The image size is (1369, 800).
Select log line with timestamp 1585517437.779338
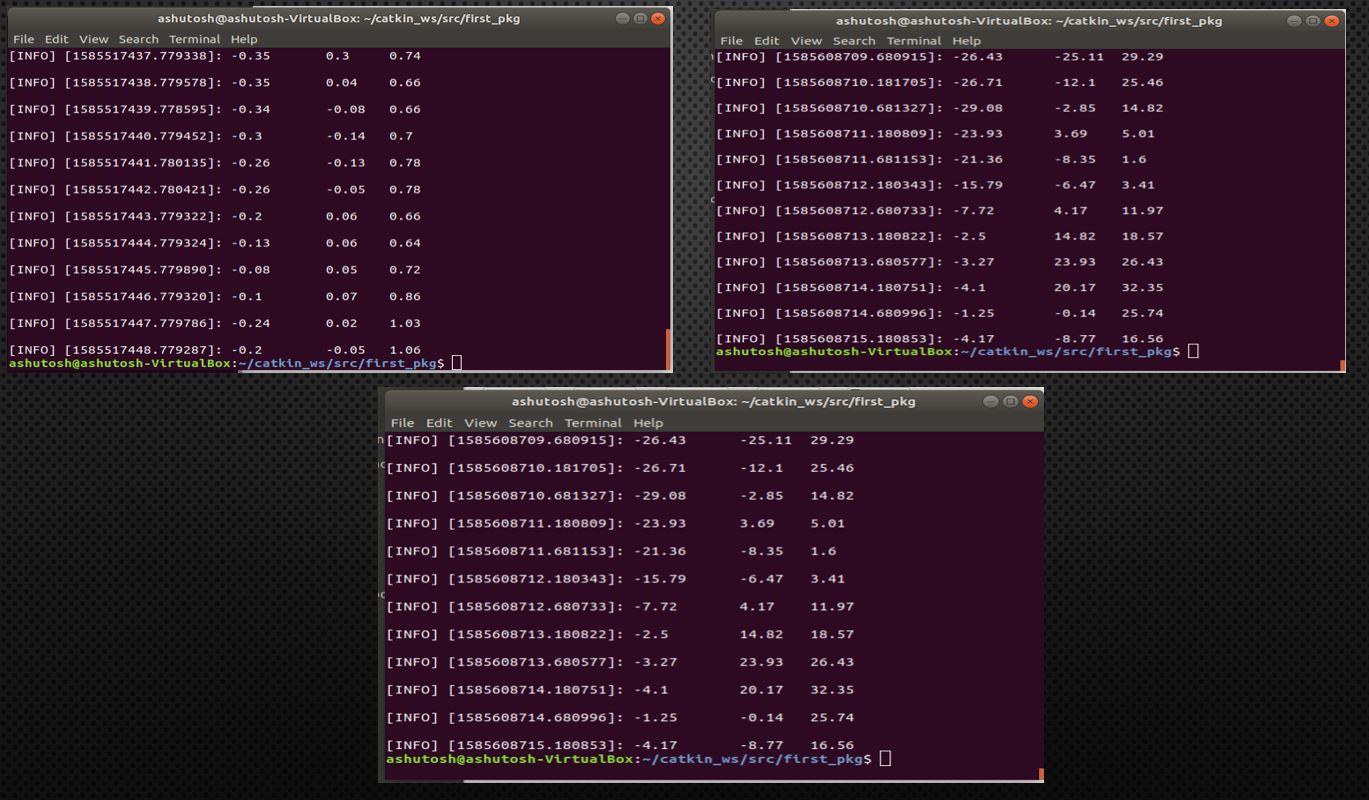[215, 56]
